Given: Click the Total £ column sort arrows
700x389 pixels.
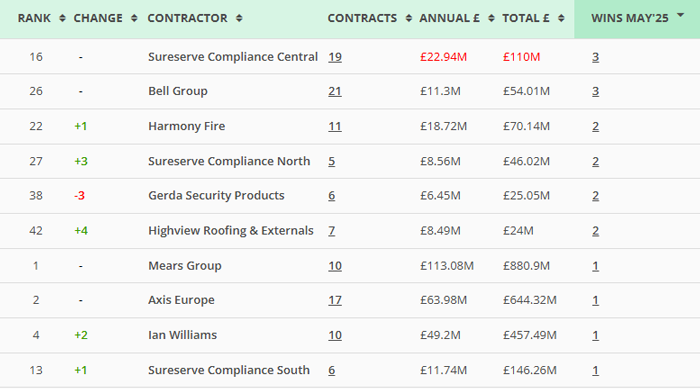Looking at the screenshot, I should (561, 18).
